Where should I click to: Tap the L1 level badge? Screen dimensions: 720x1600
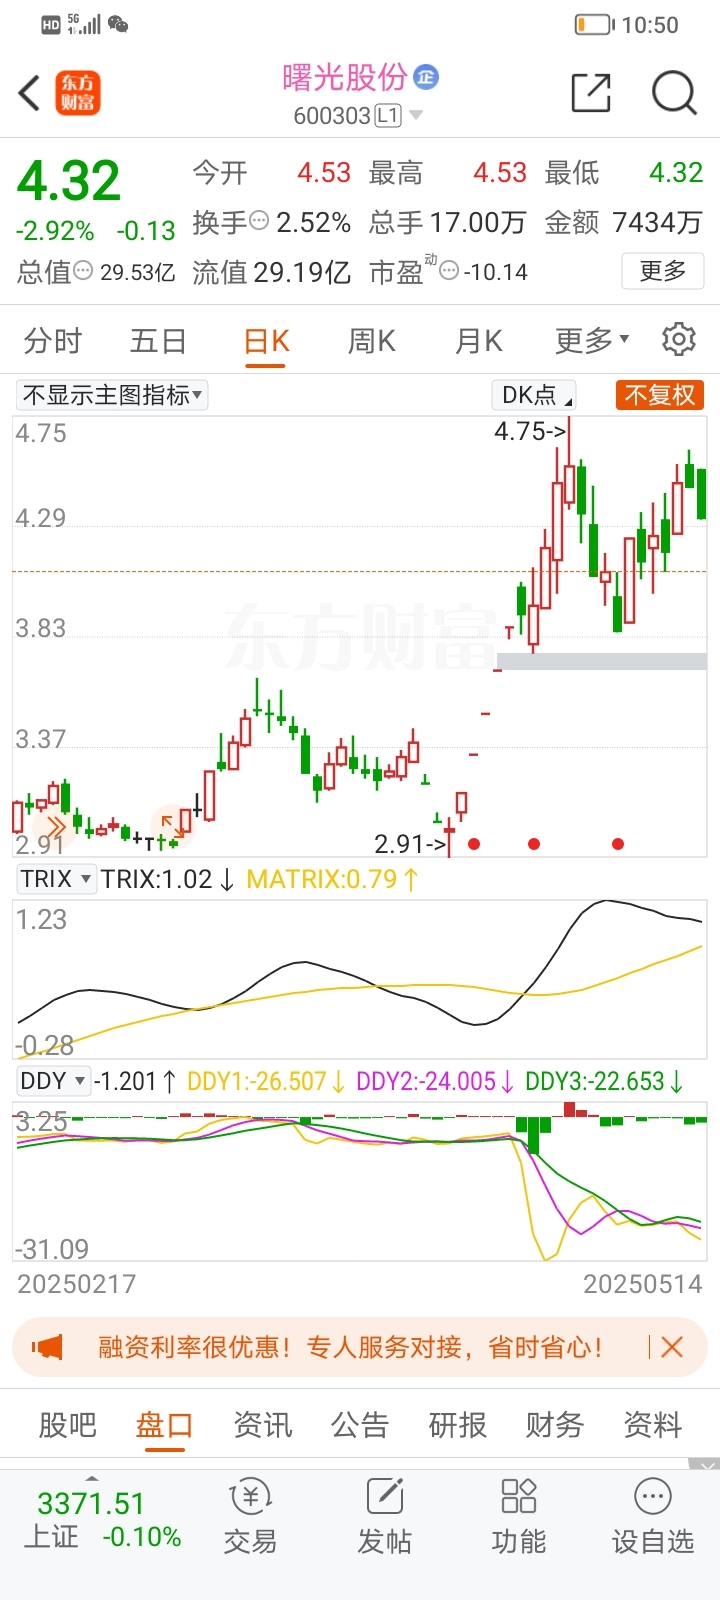[x=388, y=116]
